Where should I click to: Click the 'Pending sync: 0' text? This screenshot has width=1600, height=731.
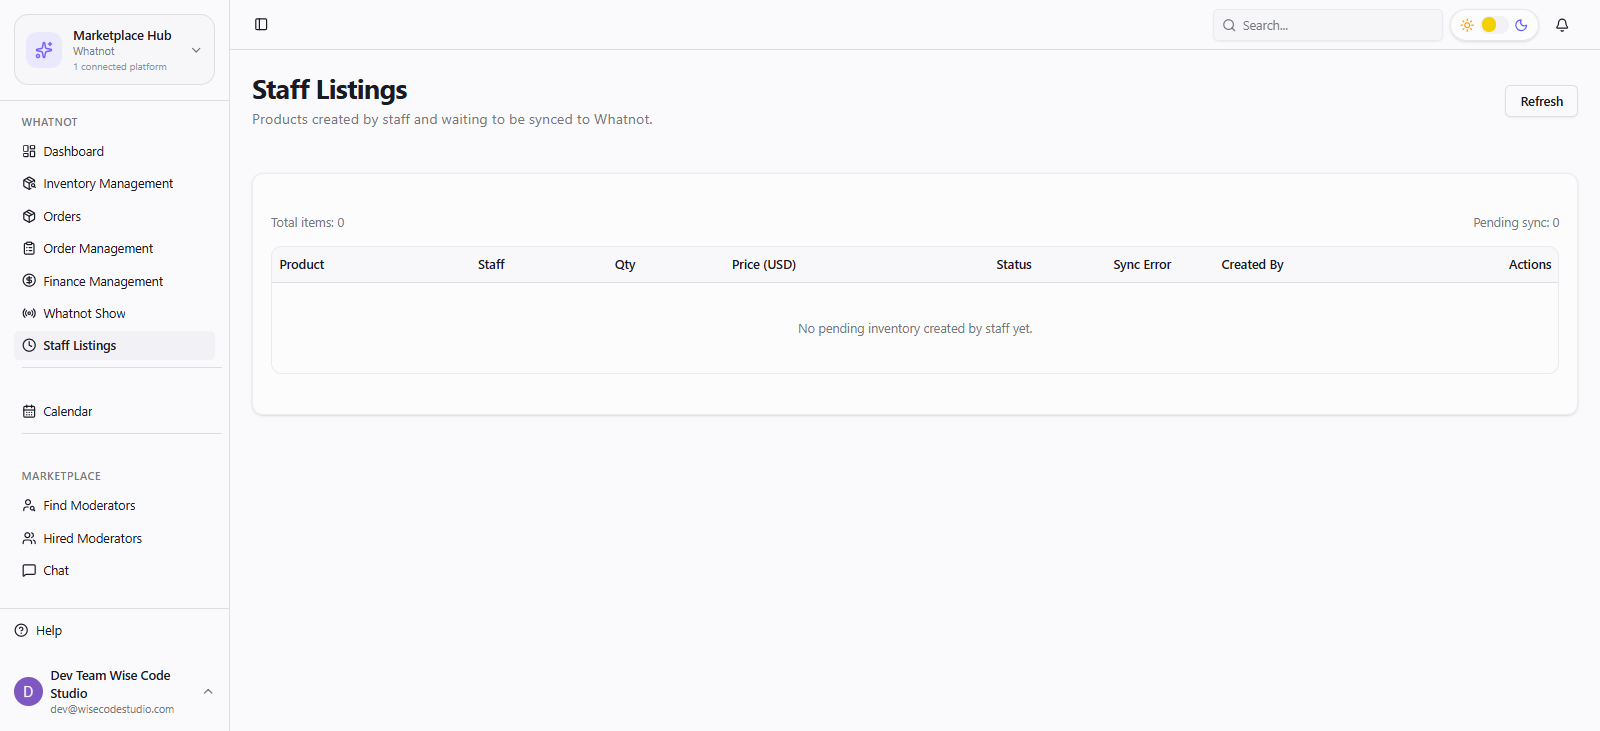[x=1516, y=222]
